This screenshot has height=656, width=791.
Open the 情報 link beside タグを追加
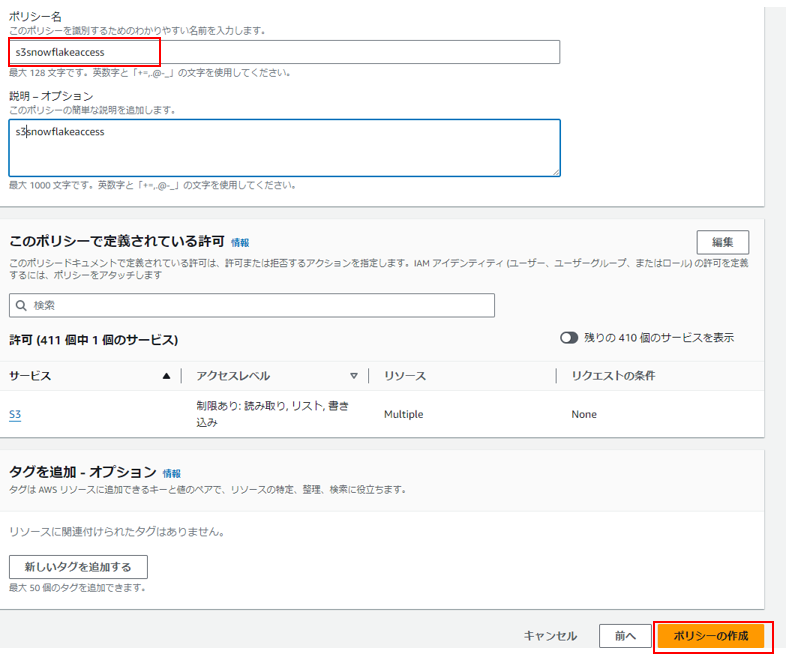172,473
